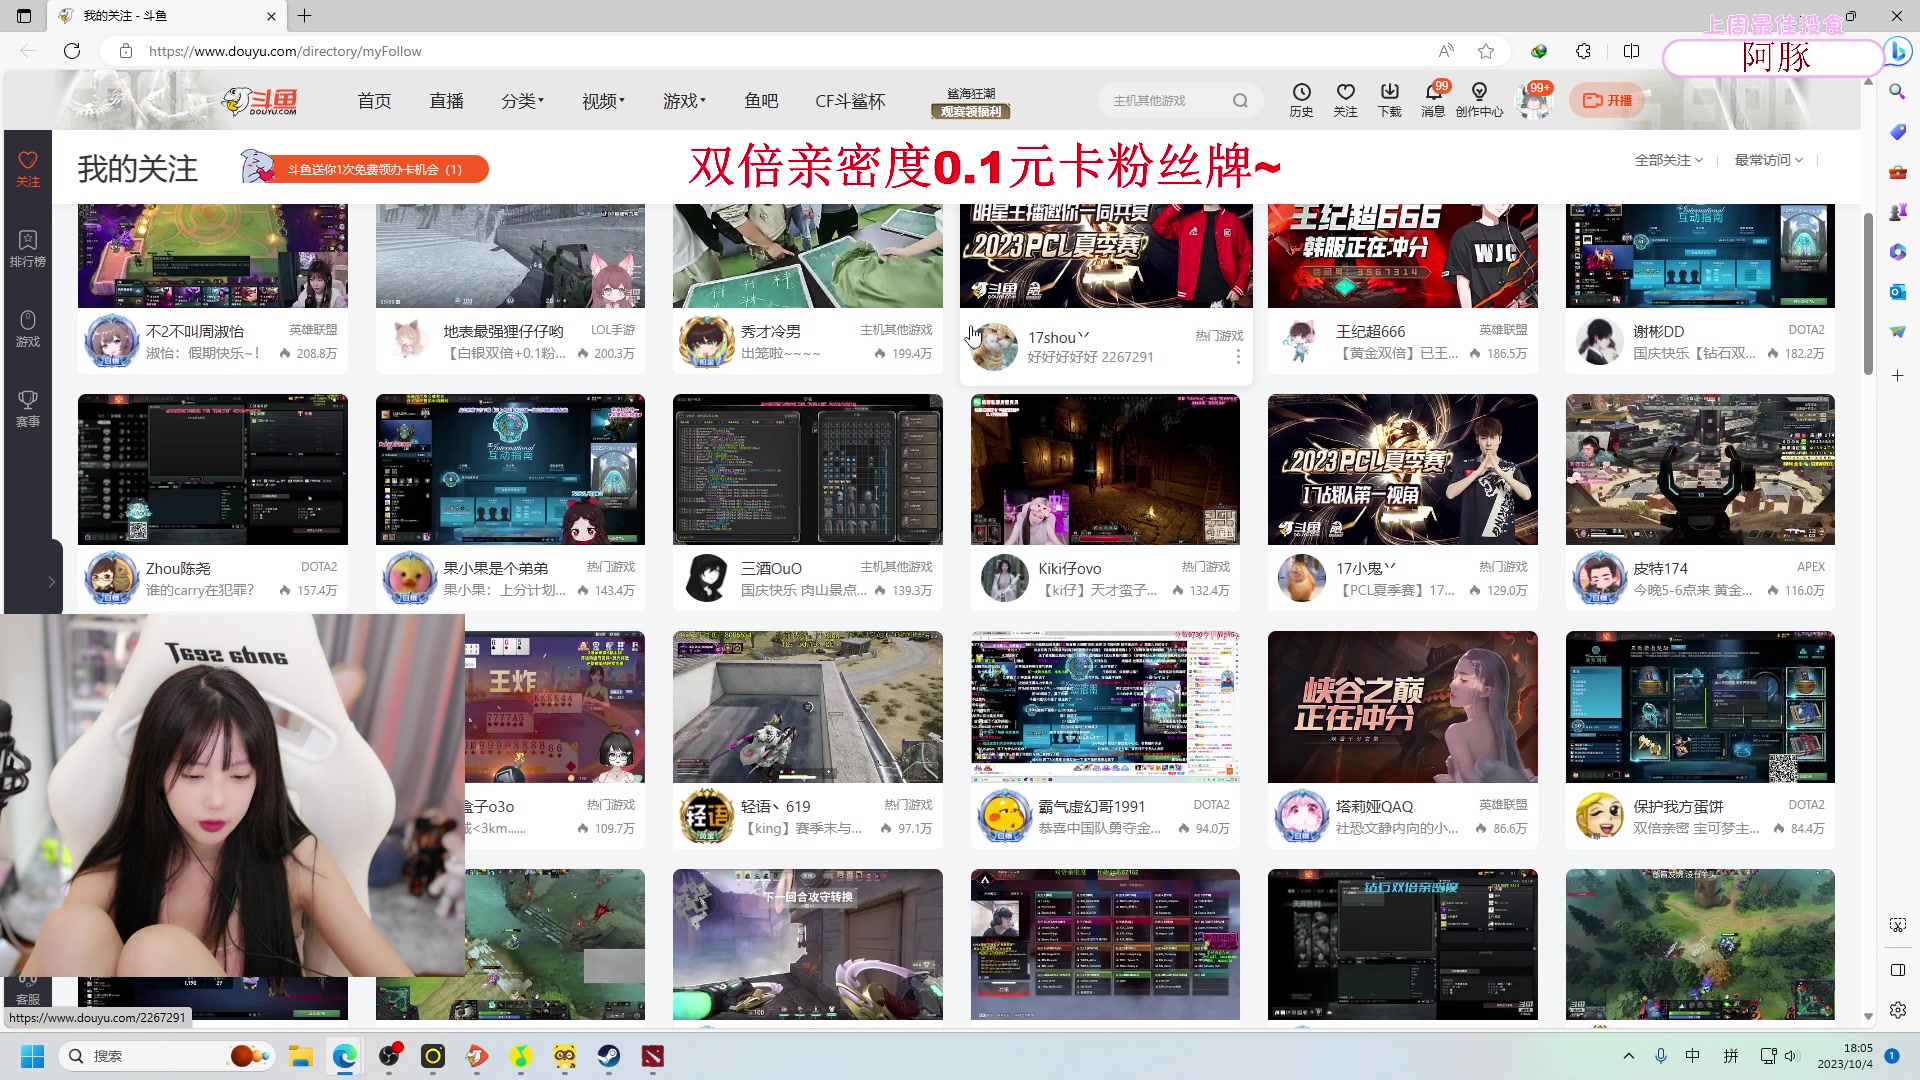This screenshot has width=1920, height=1080.
Task: Open the 下载 download icon
Action: coord(1389,99)
